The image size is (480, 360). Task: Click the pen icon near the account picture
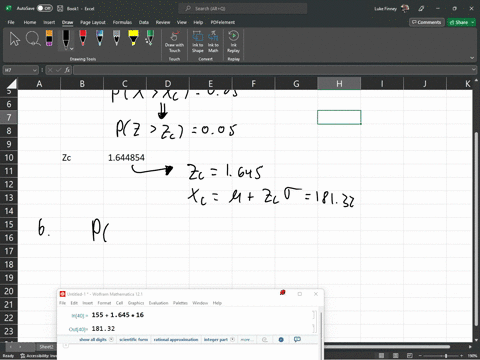tap(422, 8)
